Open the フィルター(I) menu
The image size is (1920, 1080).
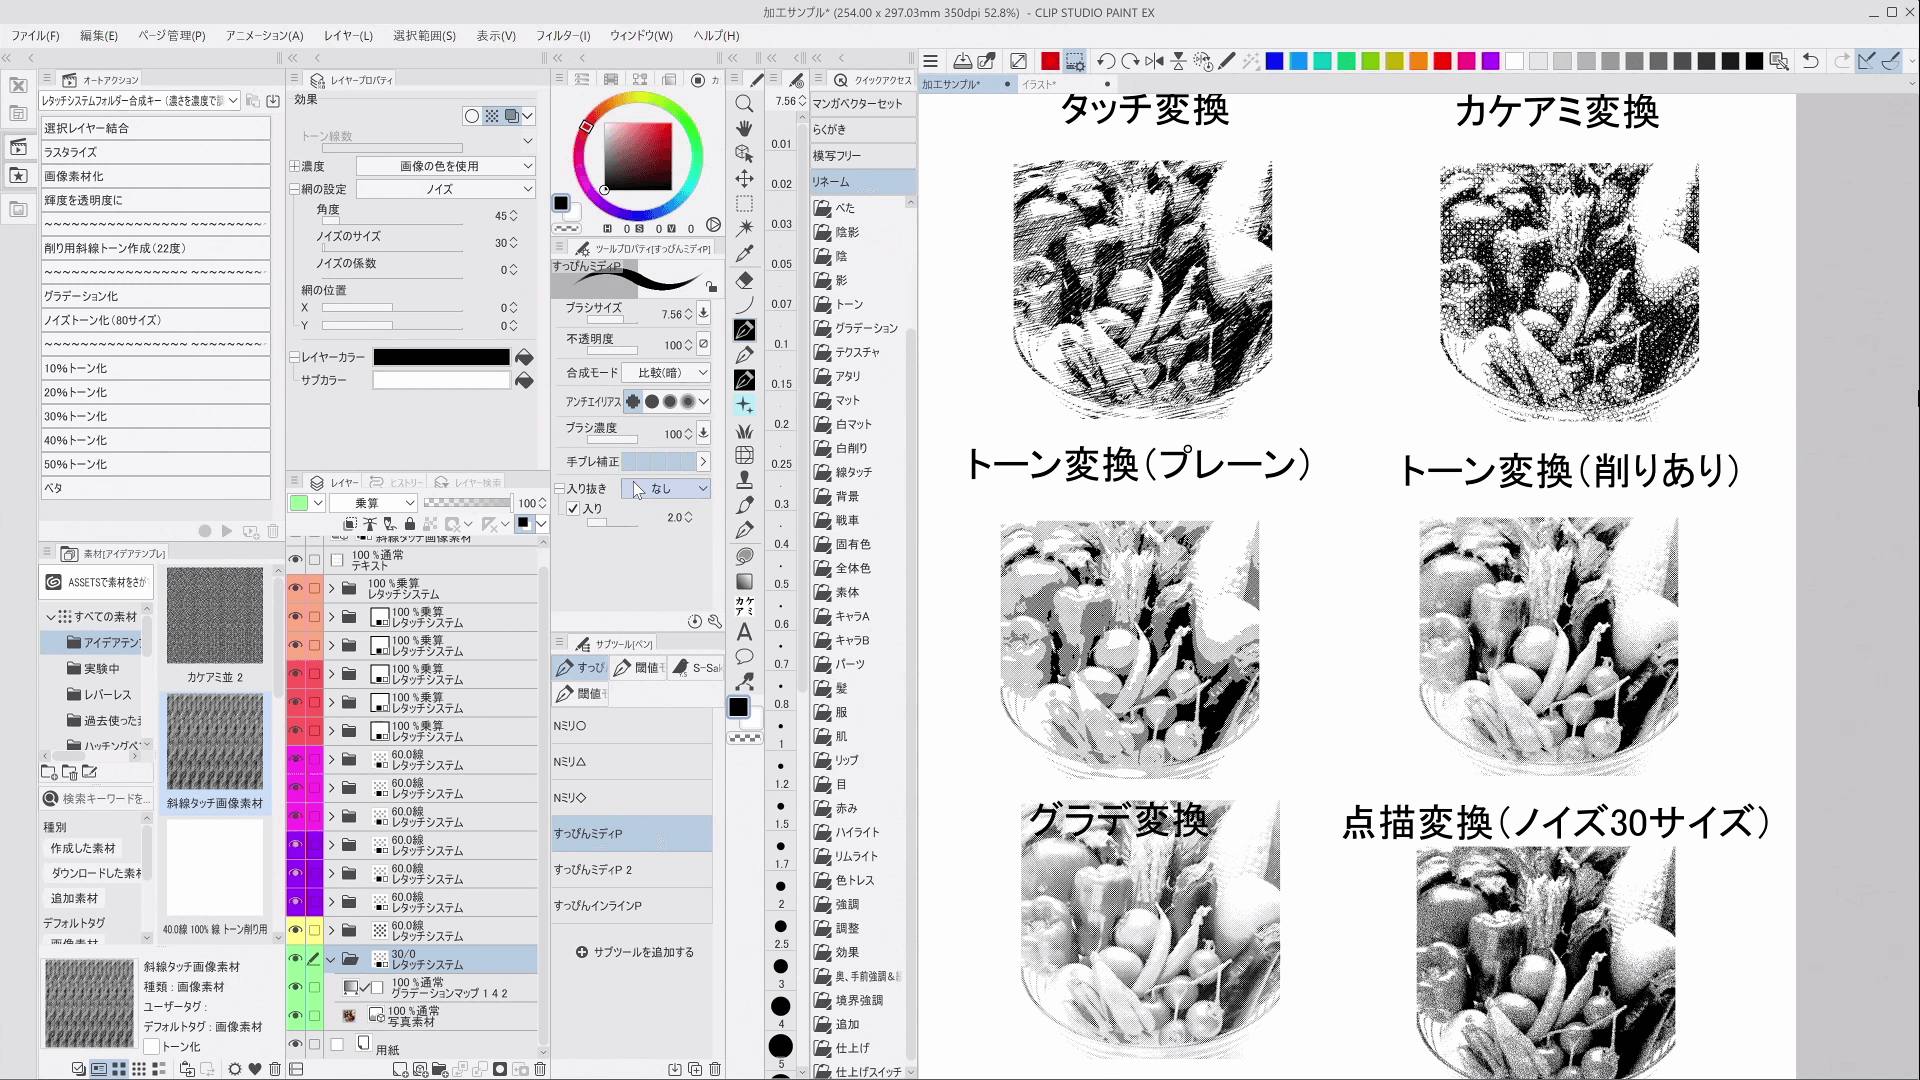(563, 35)
